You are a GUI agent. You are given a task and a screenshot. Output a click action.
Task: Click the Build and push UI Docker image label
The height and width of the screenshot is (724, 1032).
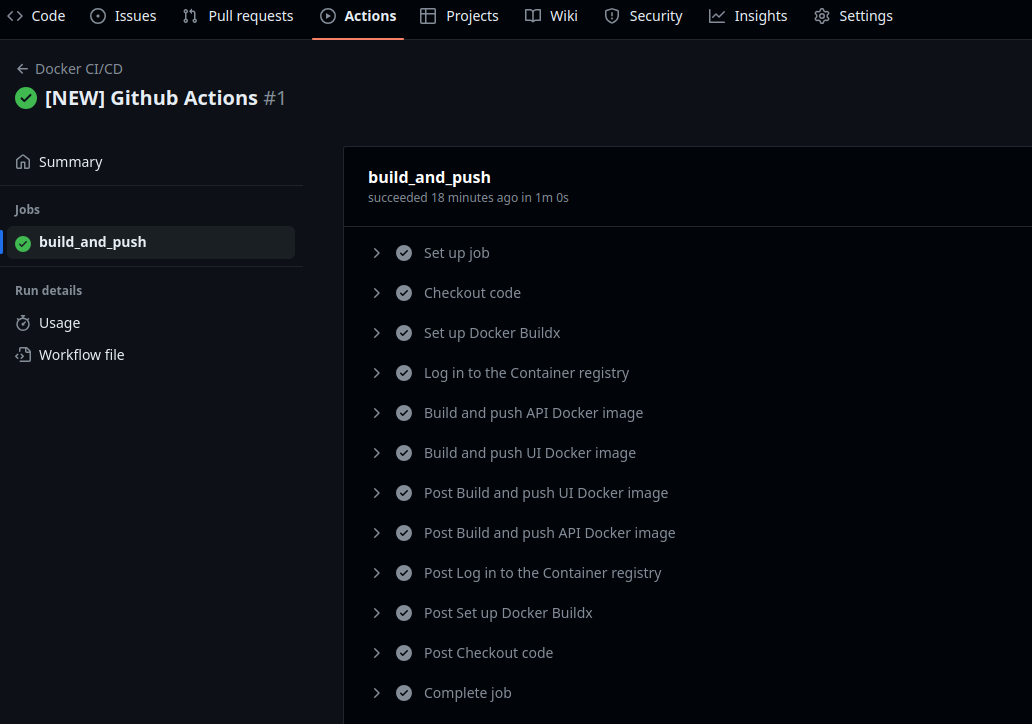pyautogui.click(x=530, y=453)
